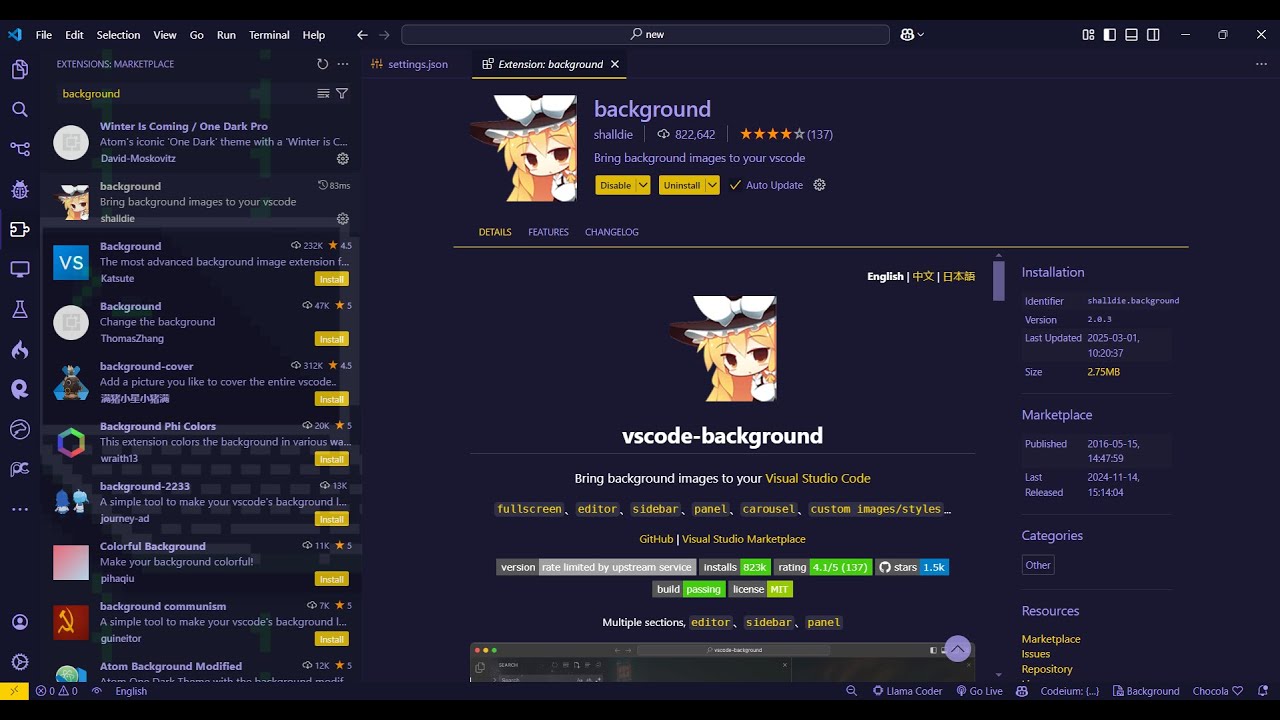Click the Disable button

[x=616, y=185]
